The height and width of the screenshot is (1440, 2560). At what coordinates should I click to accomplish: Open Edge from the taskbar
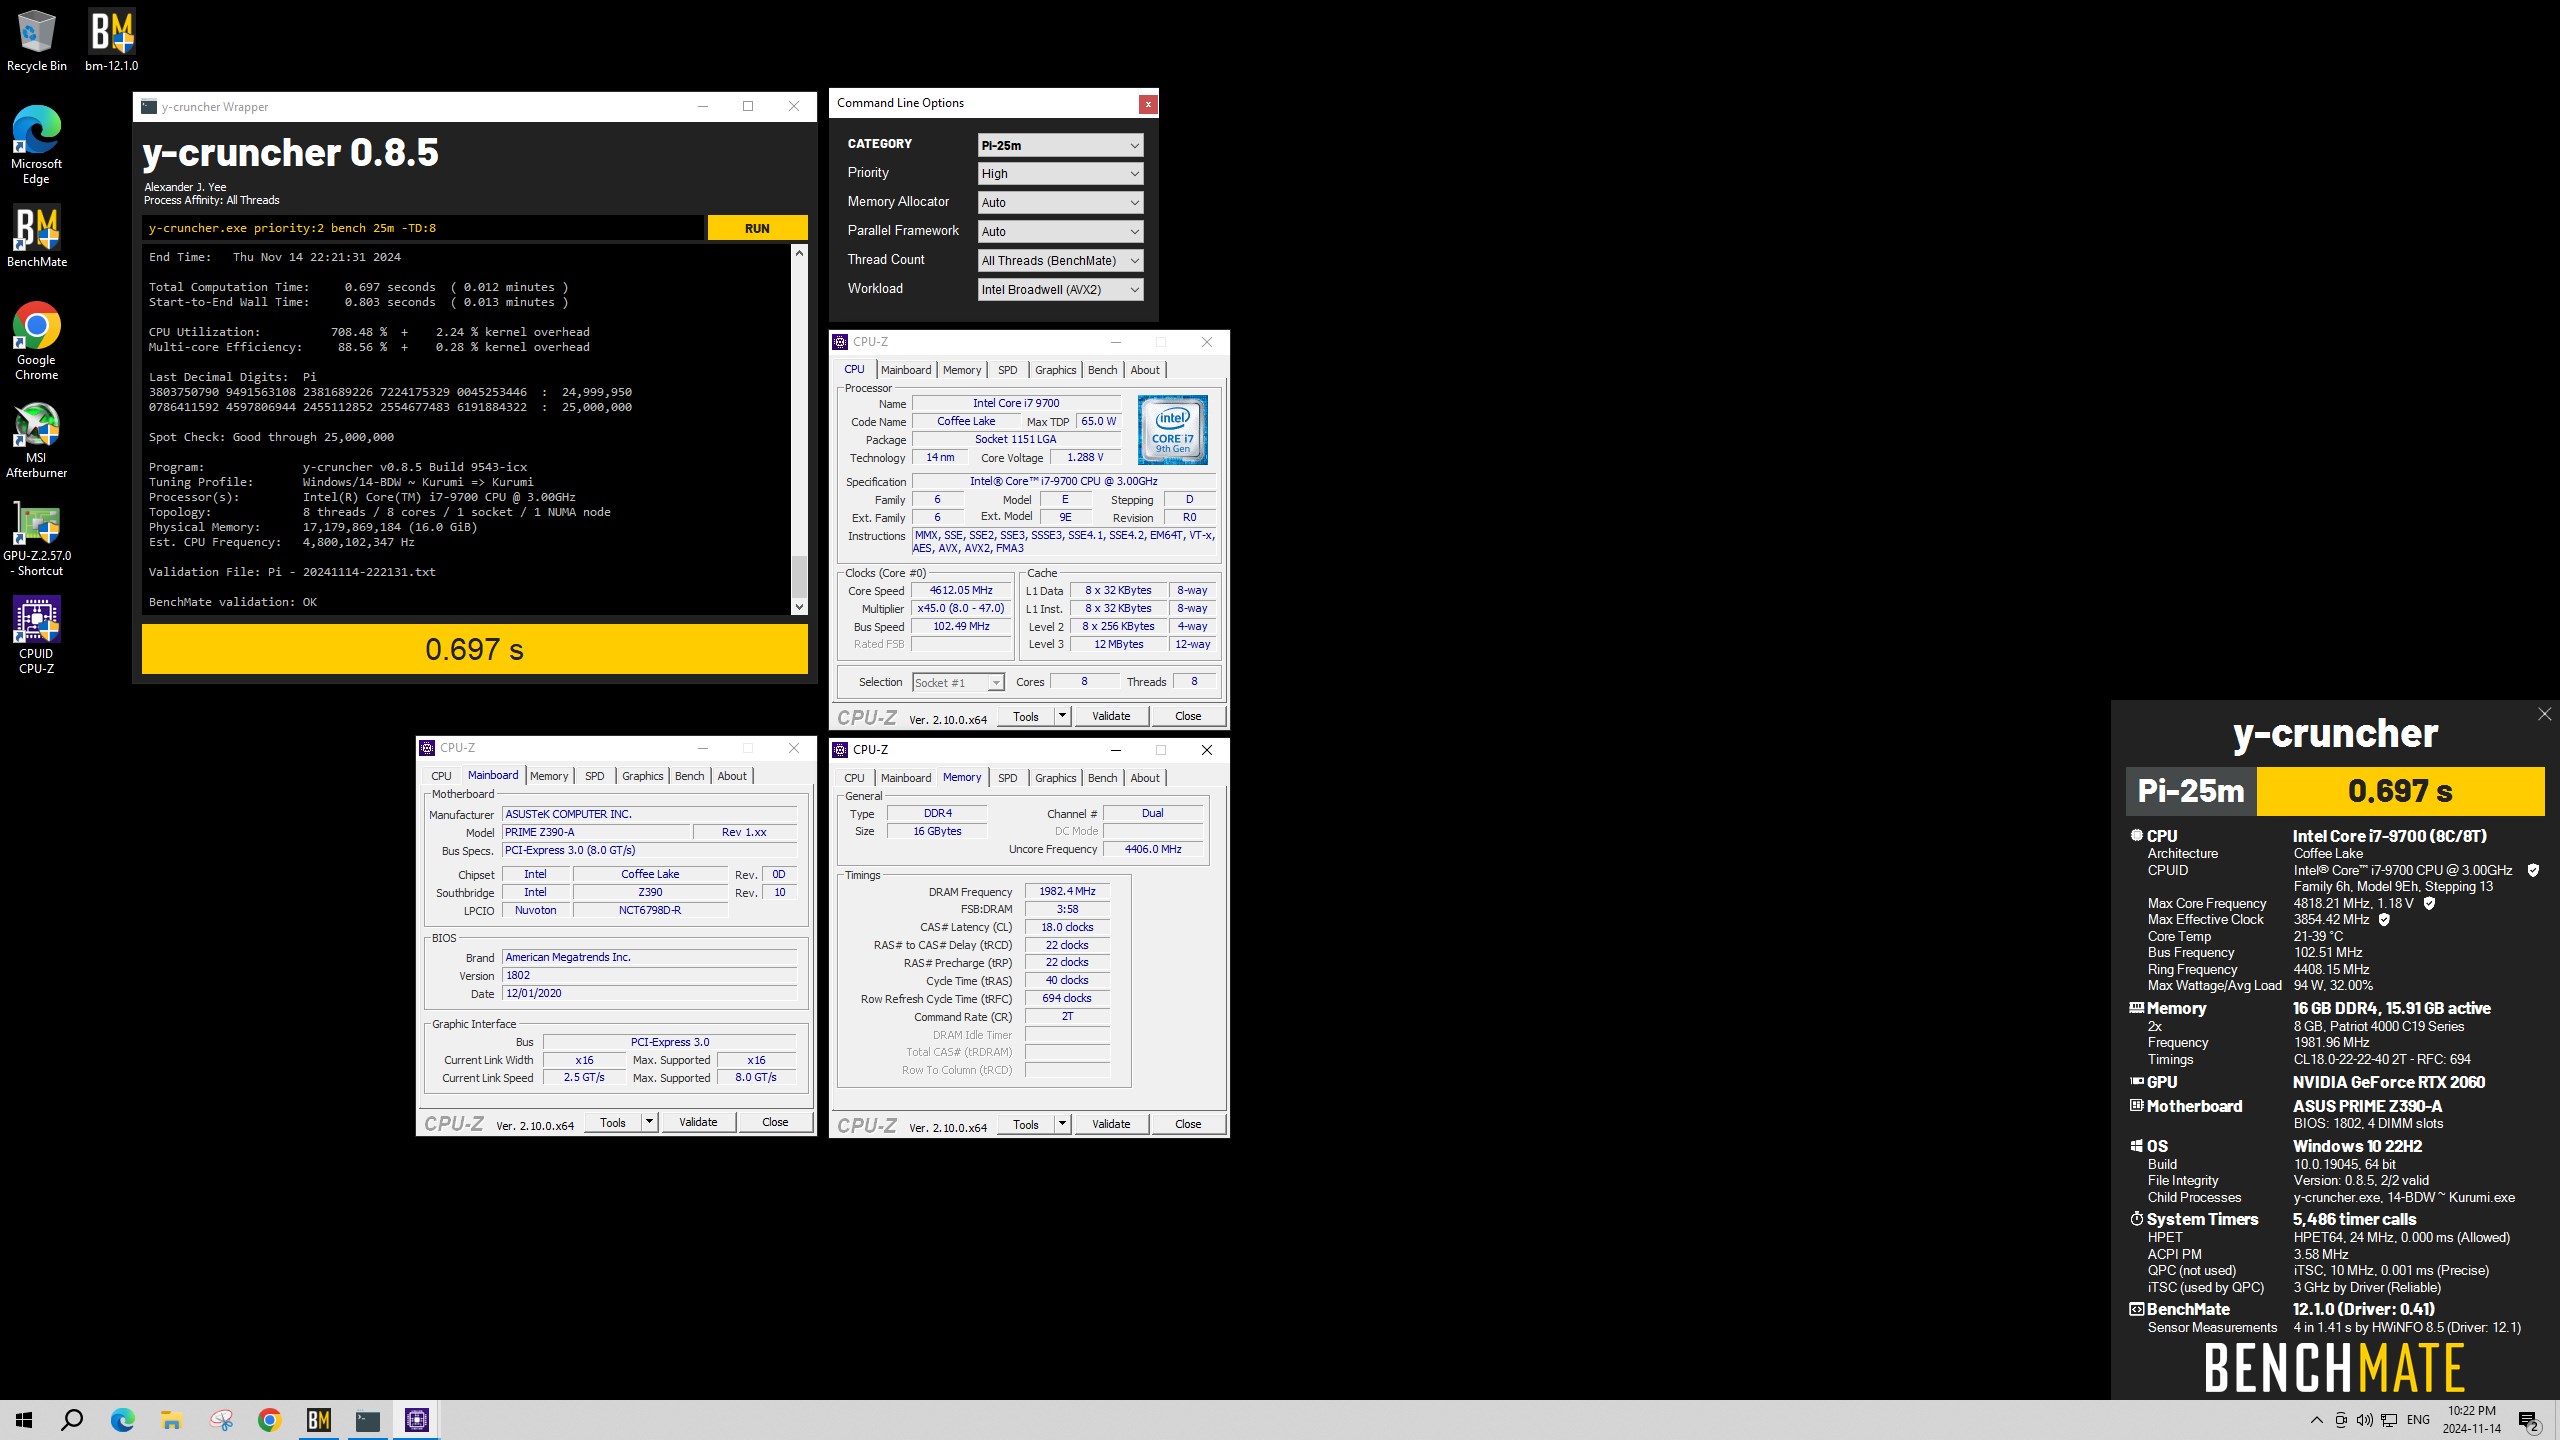point(122,1420)
